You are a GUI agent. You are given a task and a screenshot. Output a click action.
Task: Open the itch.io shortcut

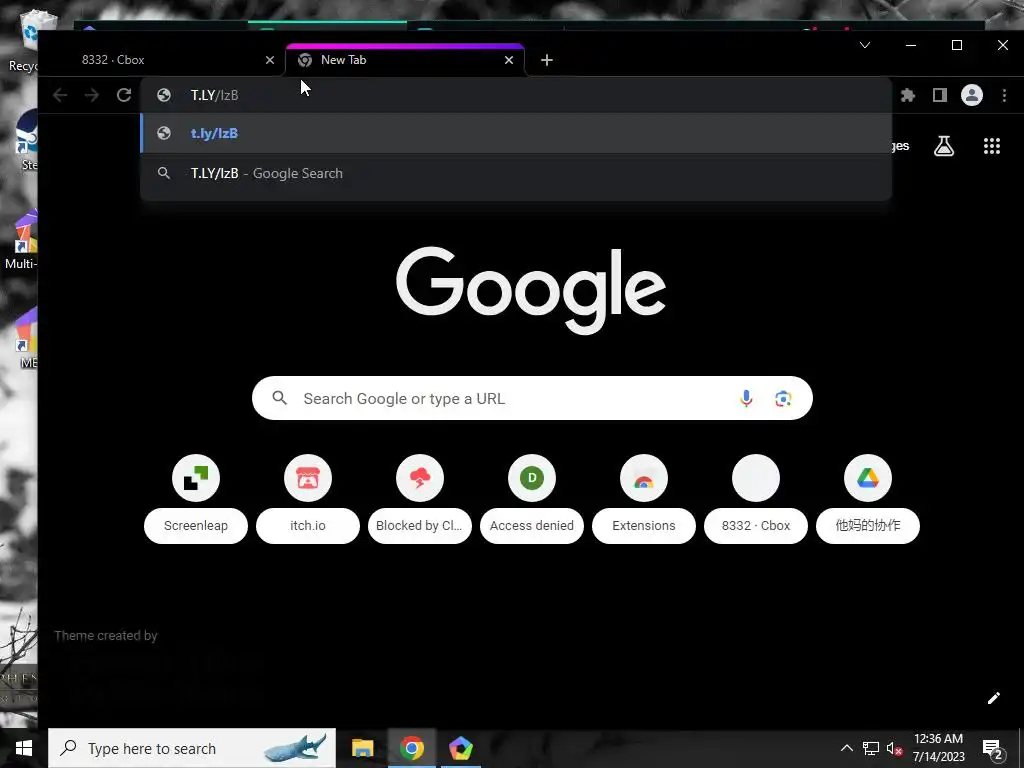308,499
